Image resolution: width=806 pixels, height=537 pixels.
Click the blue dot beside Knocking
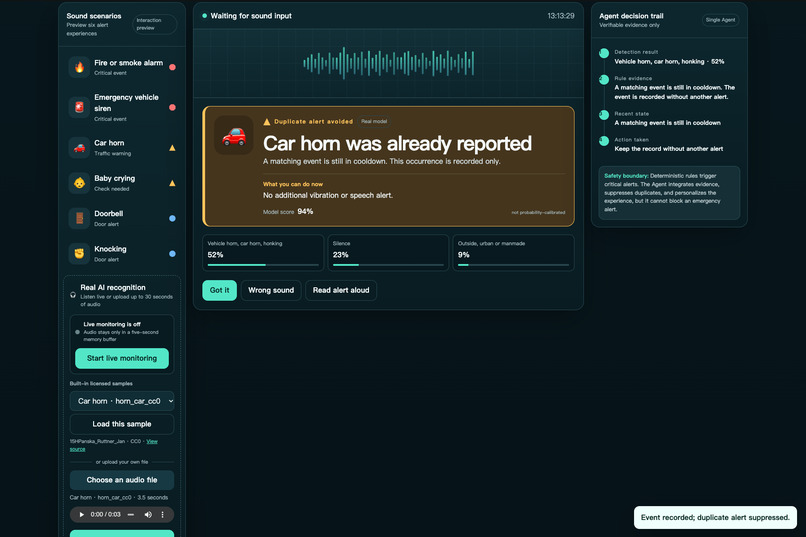172,253
